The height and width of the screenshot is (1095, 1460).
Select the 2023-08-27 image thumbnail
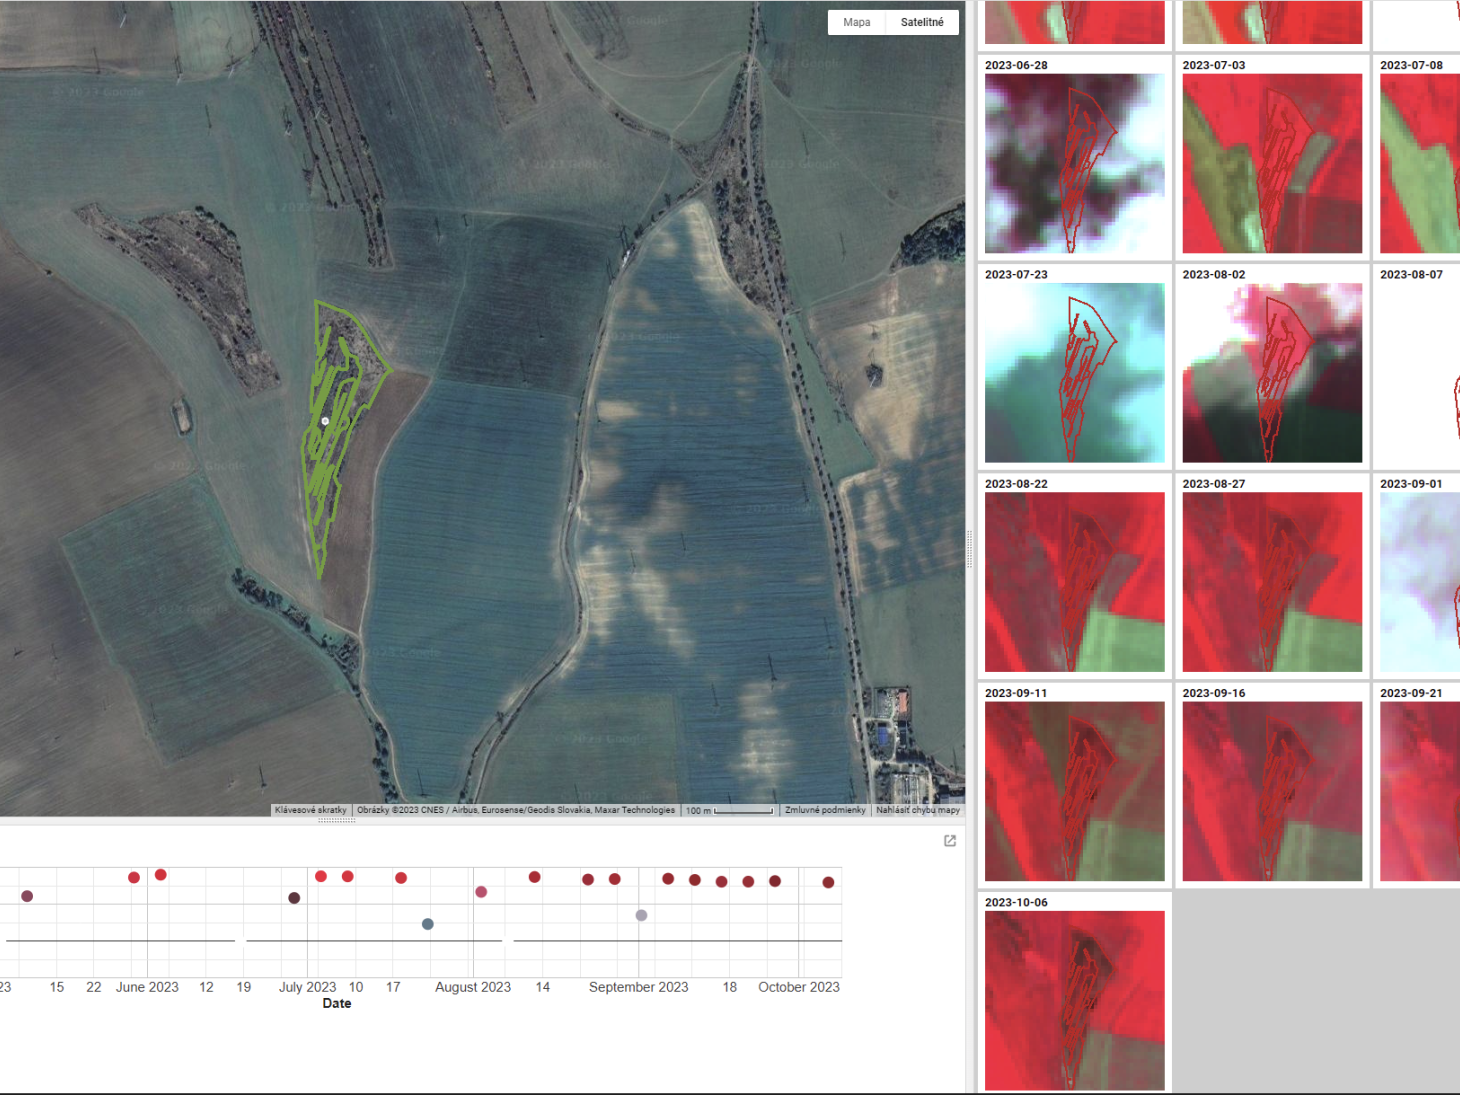pos(1271,581)
